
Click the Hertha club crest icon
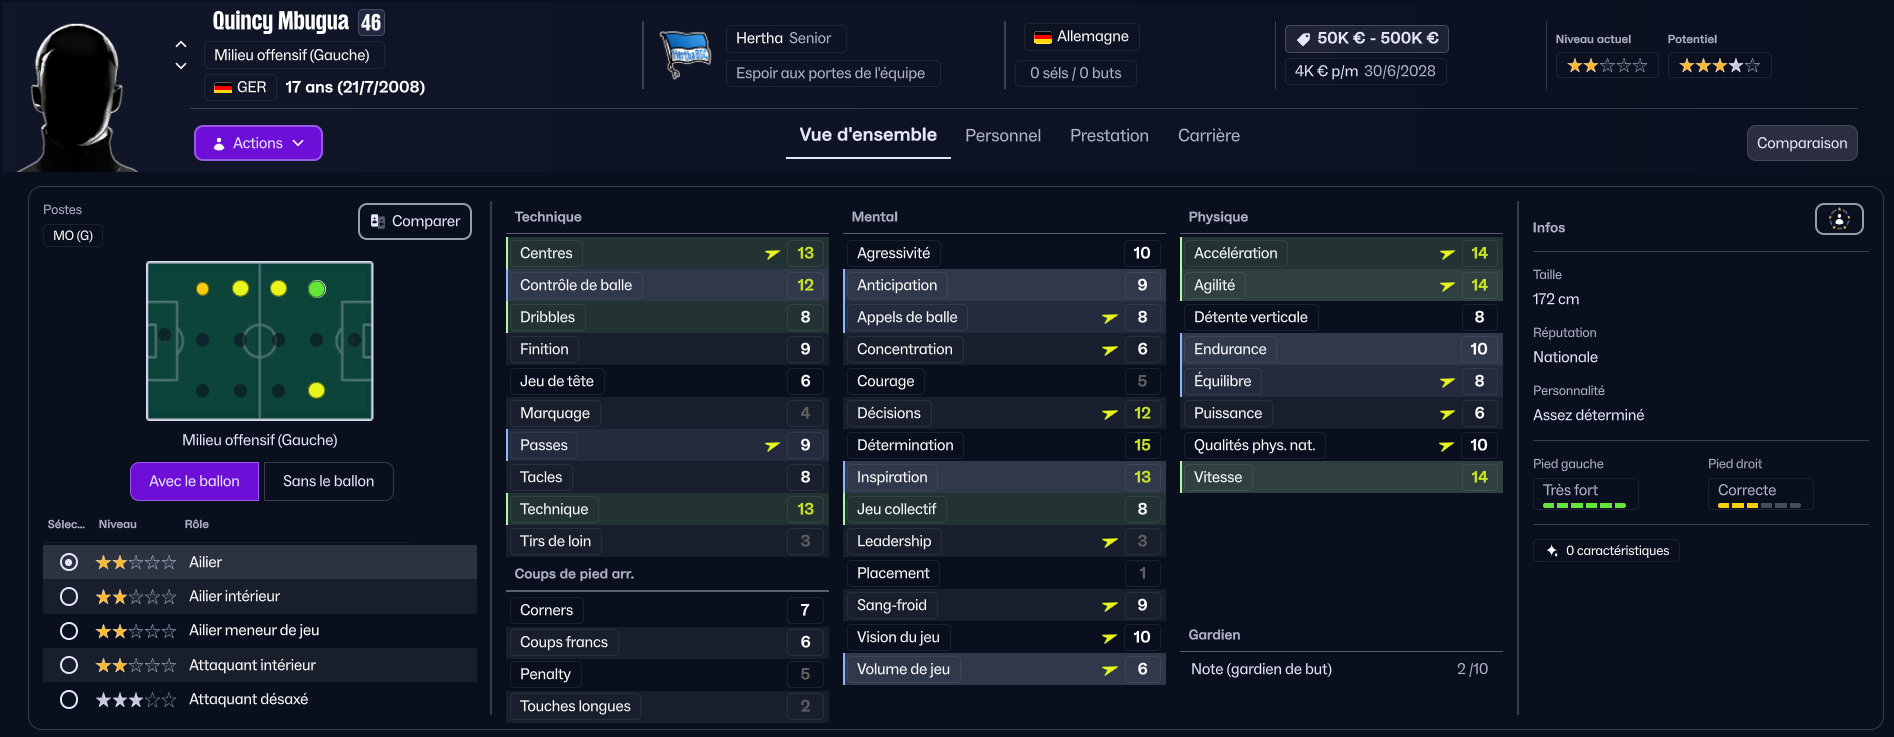pos(685,55)
